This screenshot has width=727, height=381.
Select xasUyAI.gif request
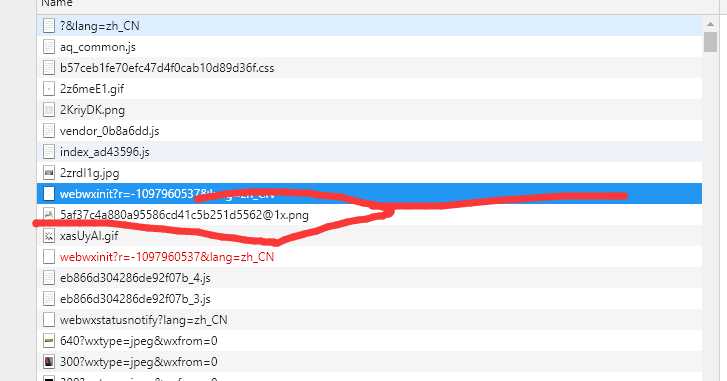(x=369, y=236)
